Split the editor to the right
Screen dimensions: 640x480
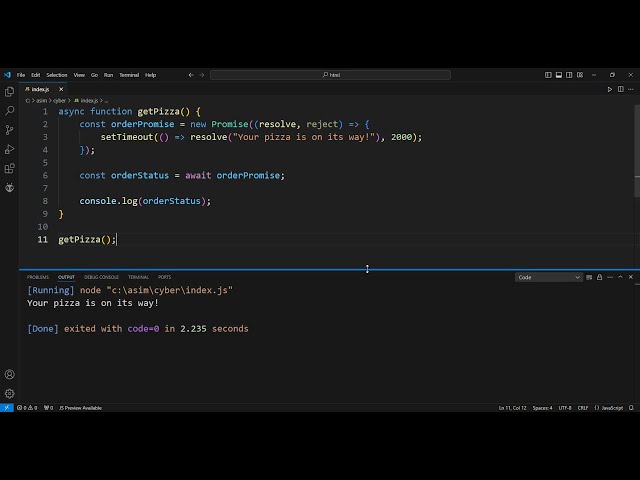click(620, 89)
